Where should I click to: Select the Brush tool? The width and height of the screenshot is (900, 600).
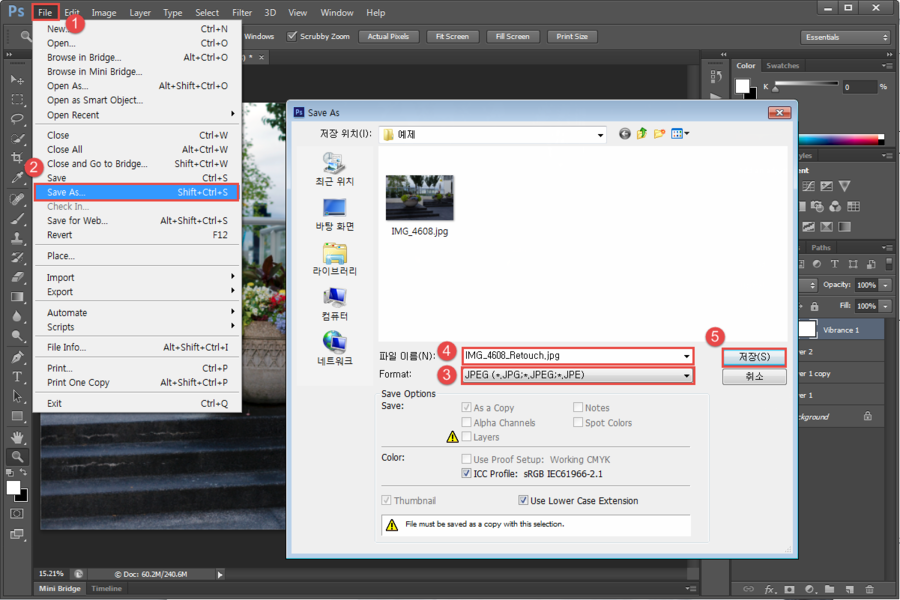[17, 218]
